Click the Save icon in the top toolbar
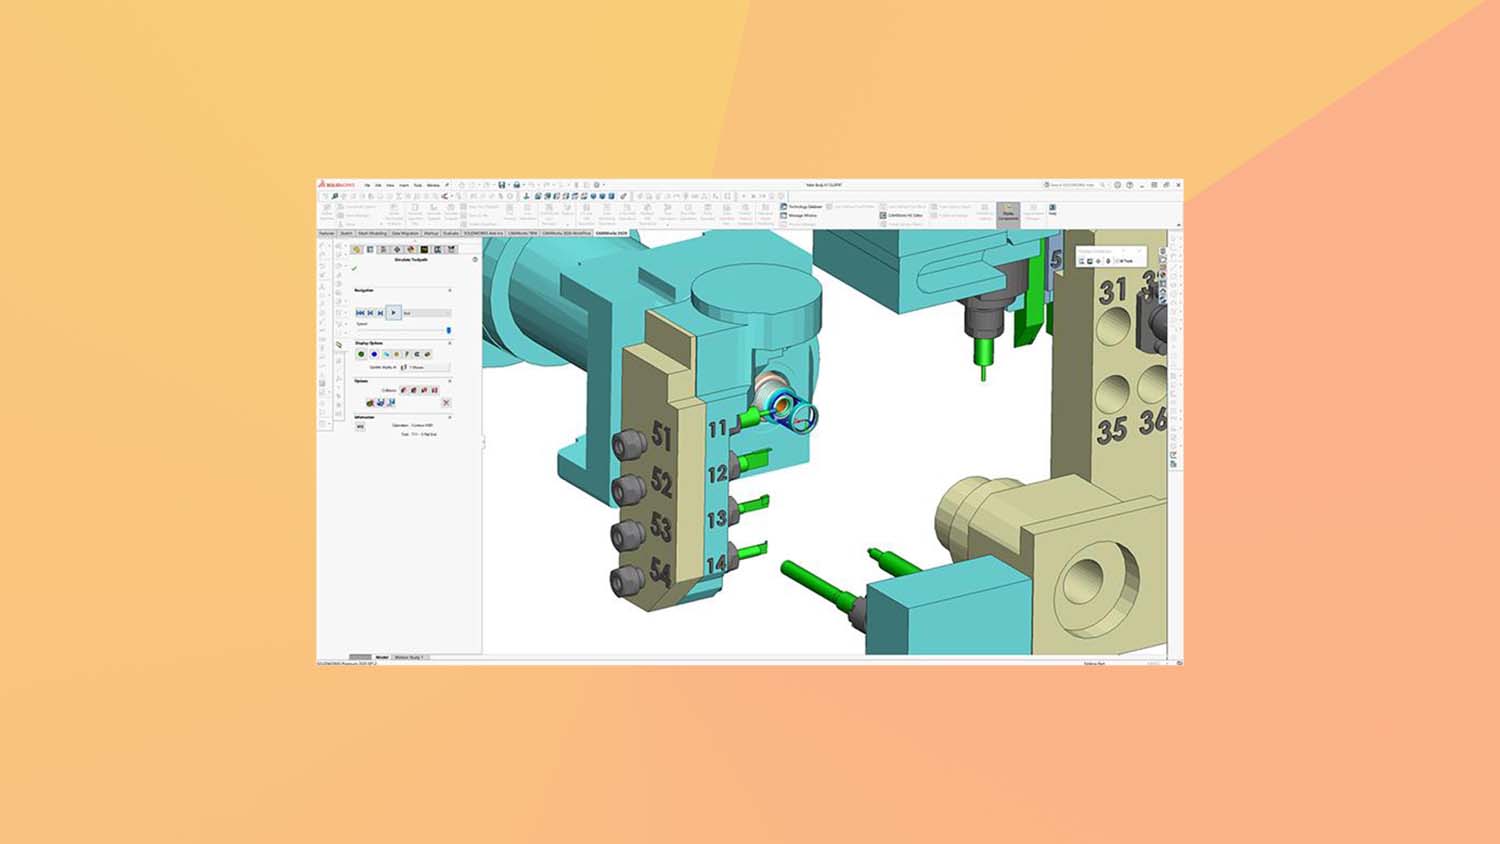This screenshot has height=844, width=1500. pos(502,185)
